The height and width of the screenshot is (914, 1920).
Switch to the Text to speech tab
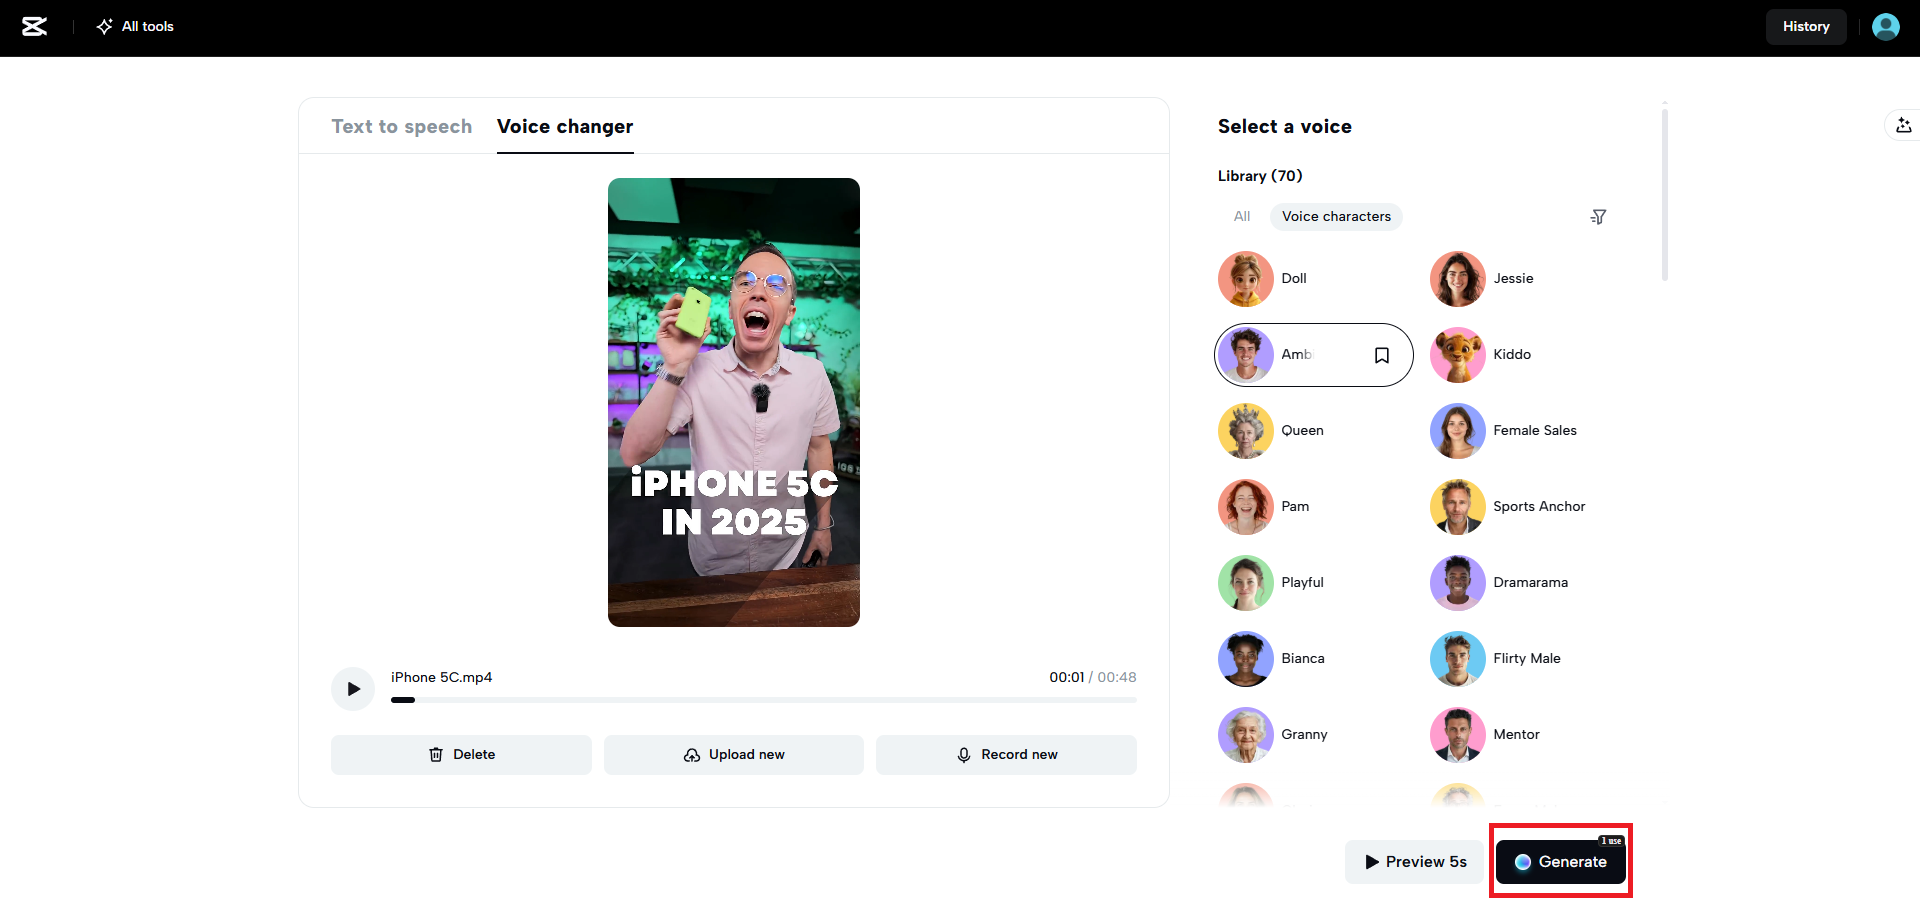click(402, 126)
